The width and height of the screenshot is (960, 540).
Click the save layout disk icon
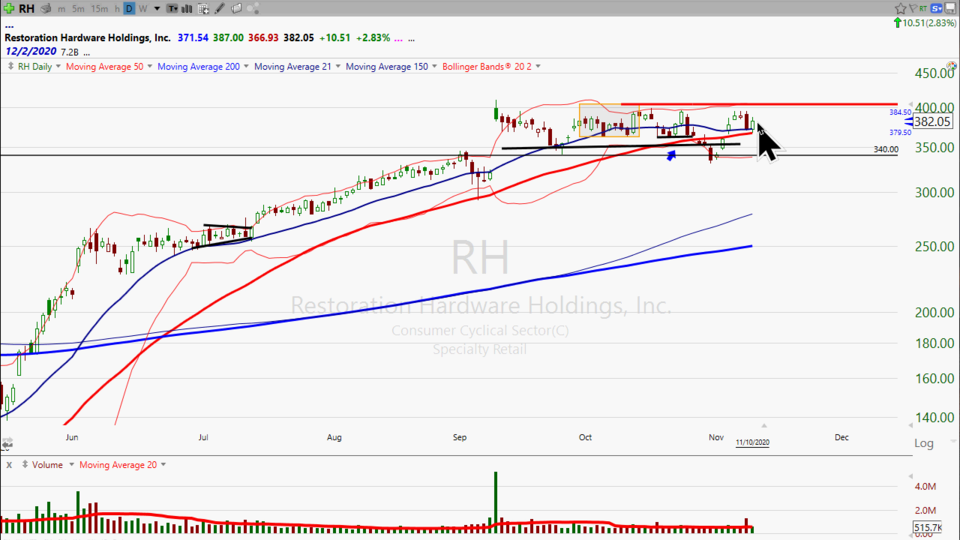(951, 8)
